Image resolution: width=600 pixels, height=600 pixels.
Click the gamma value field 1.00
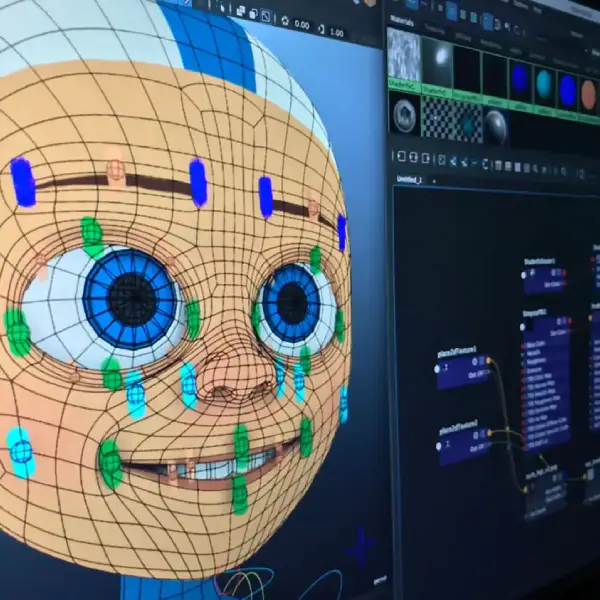click(337, 33)
